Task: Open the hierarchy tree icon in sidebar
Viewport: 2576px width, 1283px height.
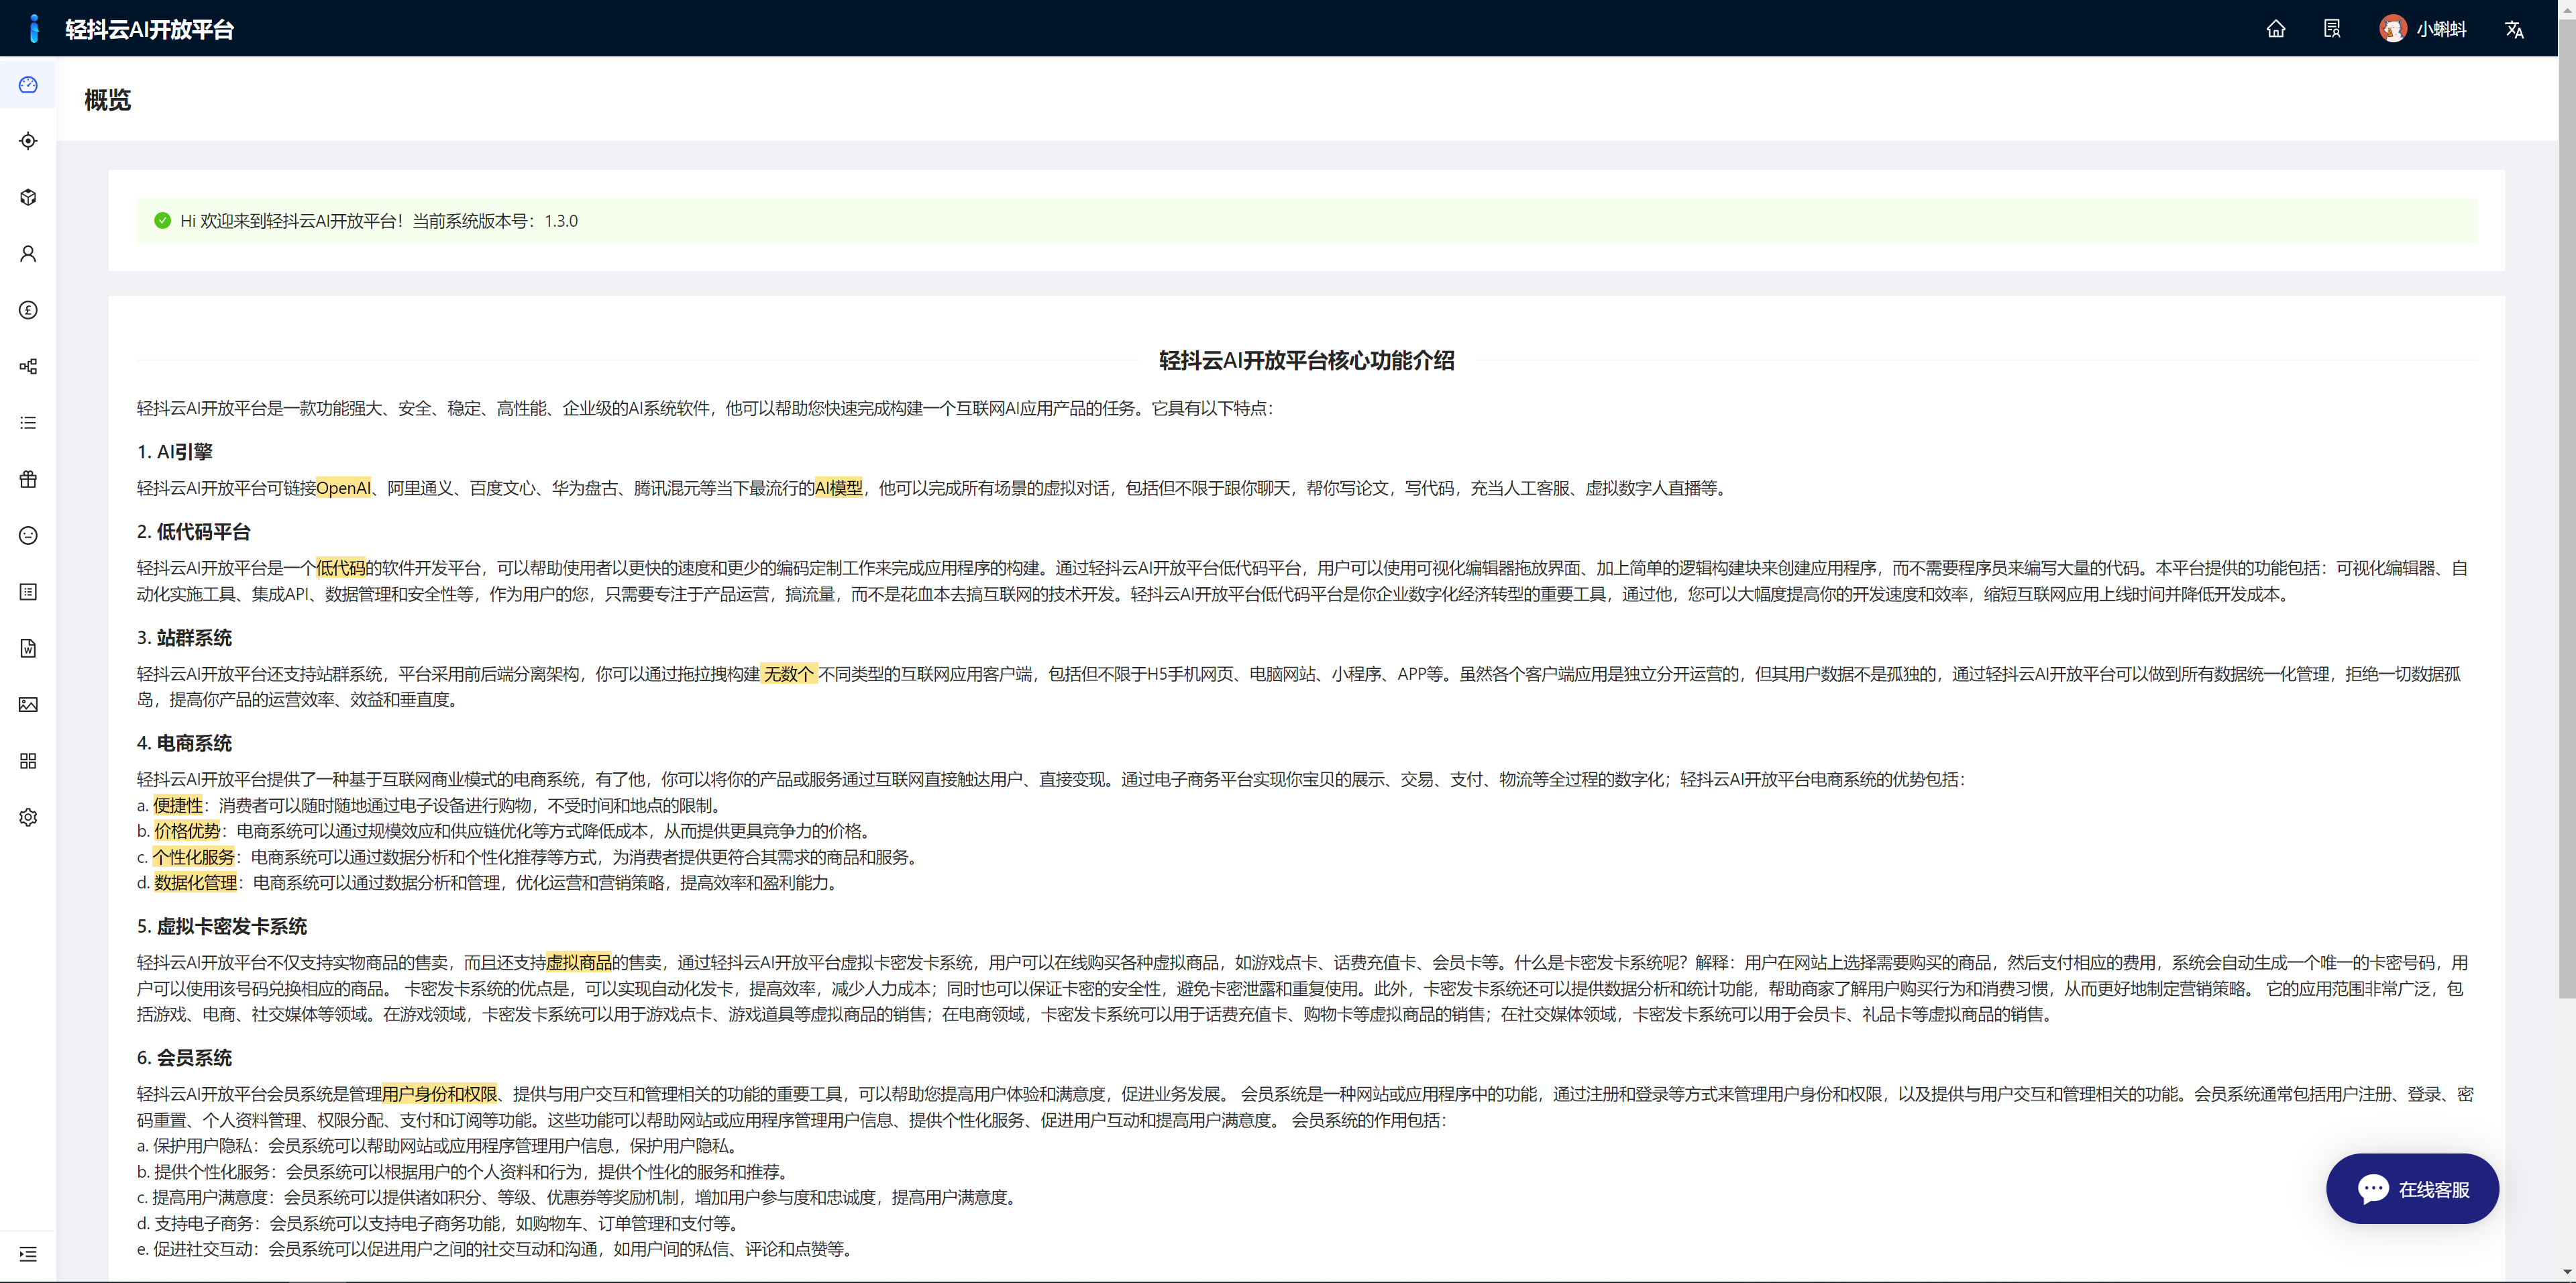Action: tap(28, 366)
